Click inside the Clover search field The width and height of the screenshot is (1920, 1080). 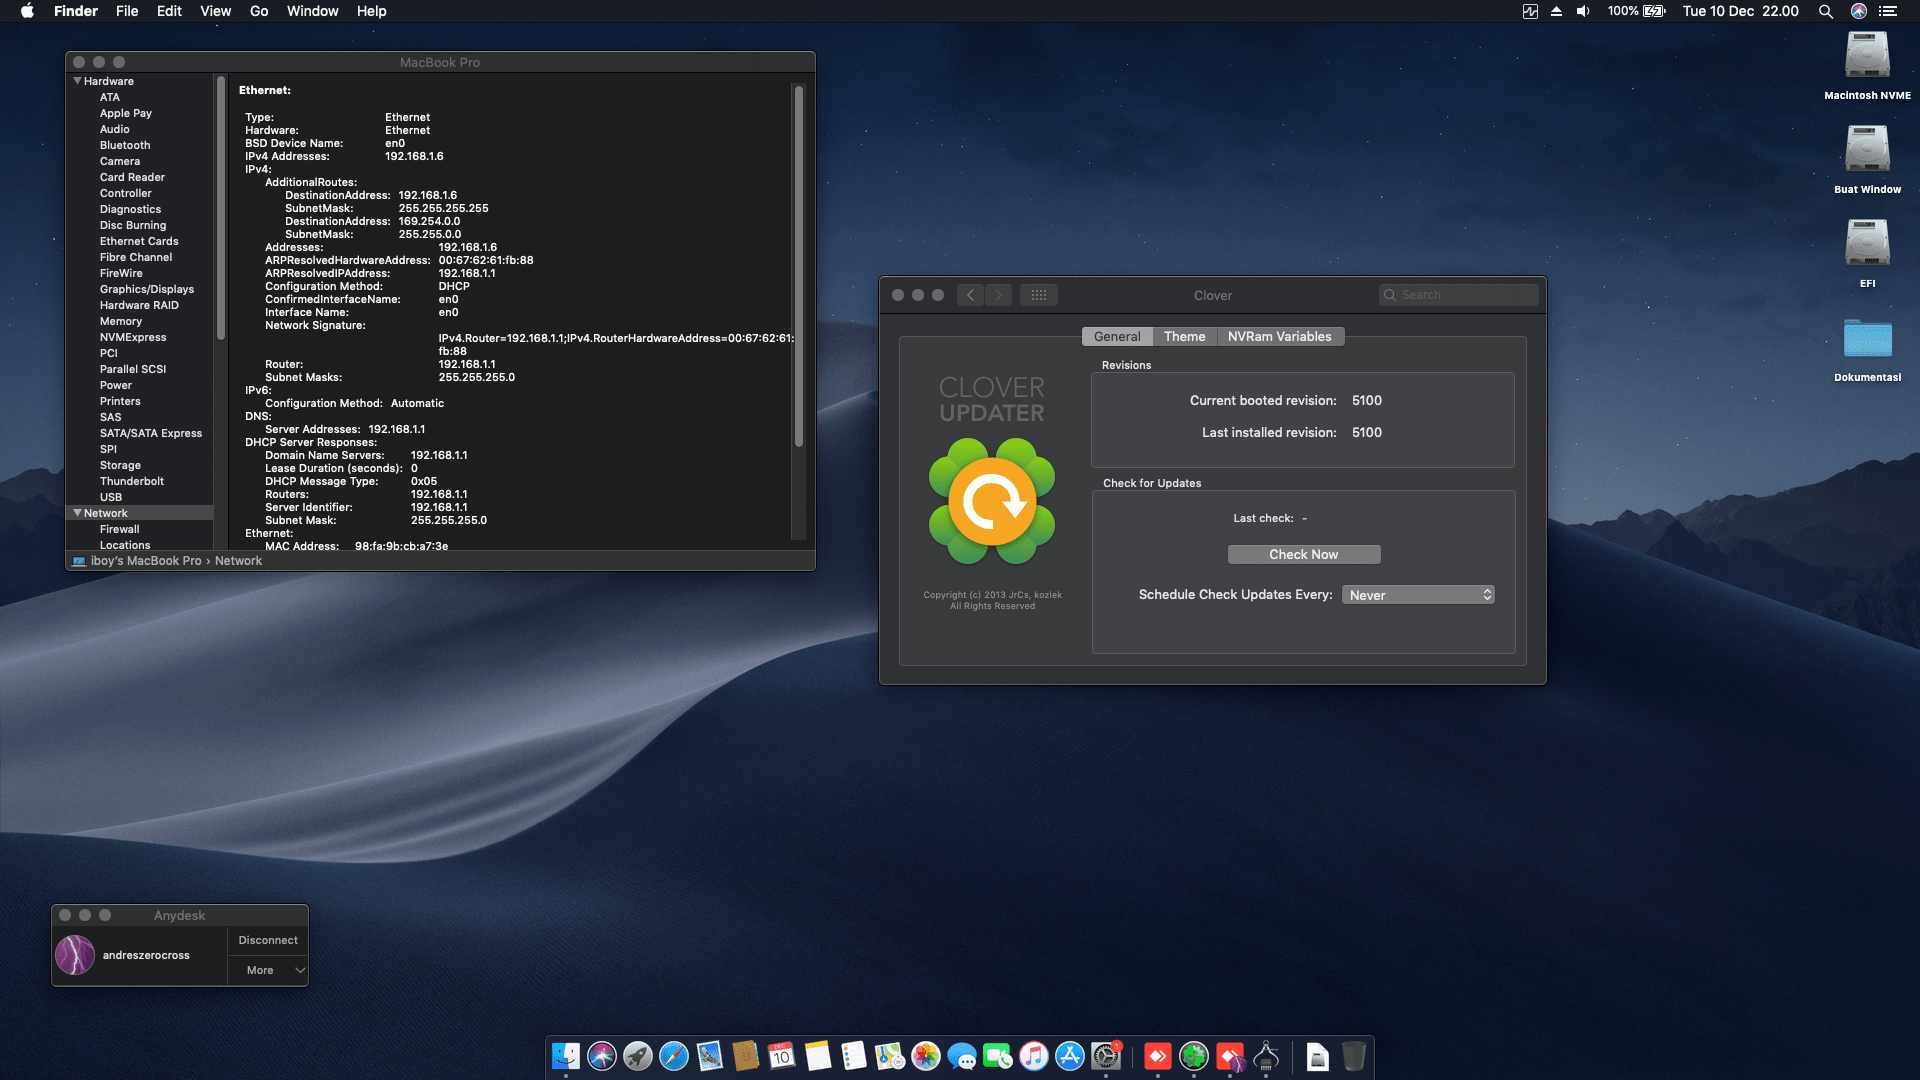[1459, 294]
